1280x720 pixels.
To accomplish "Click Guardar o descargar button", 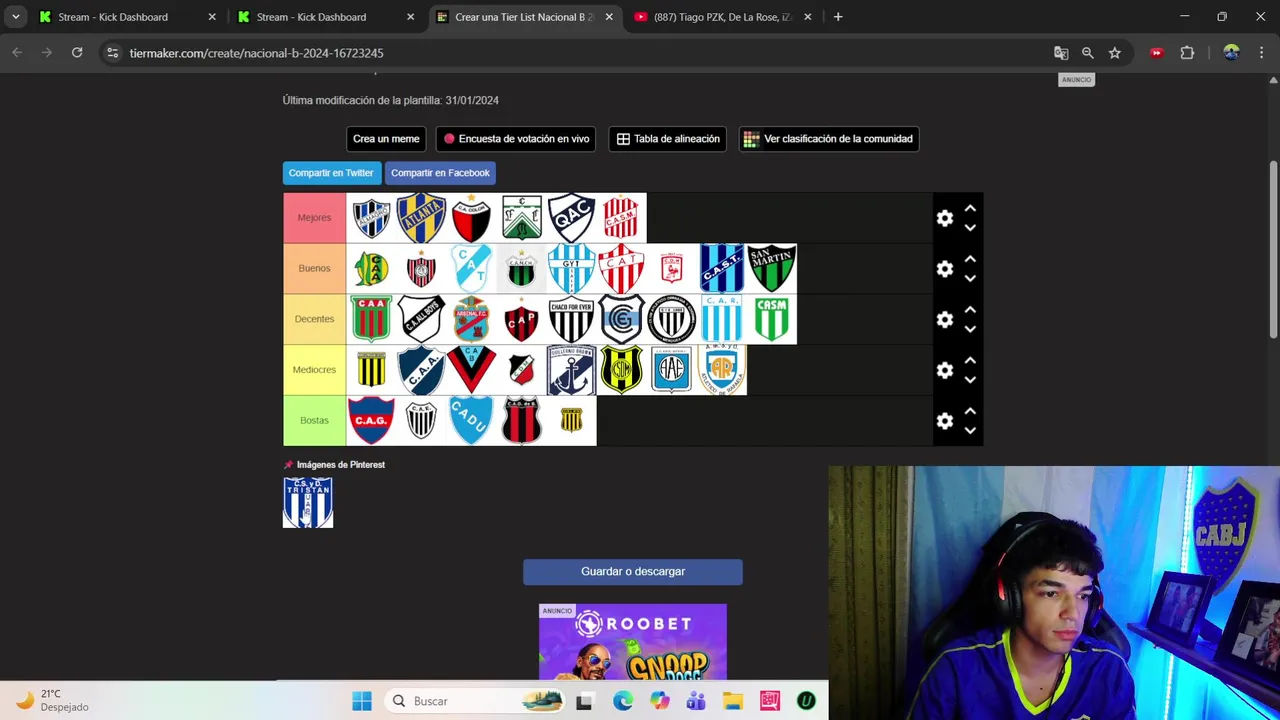I will click(x=633, y=572).
